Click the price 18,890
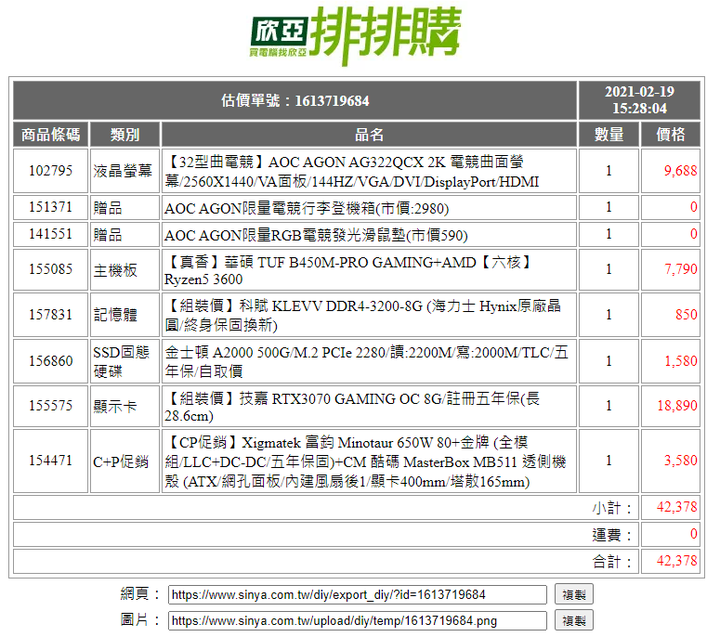 pyautogui.click(x=677, y=406)
